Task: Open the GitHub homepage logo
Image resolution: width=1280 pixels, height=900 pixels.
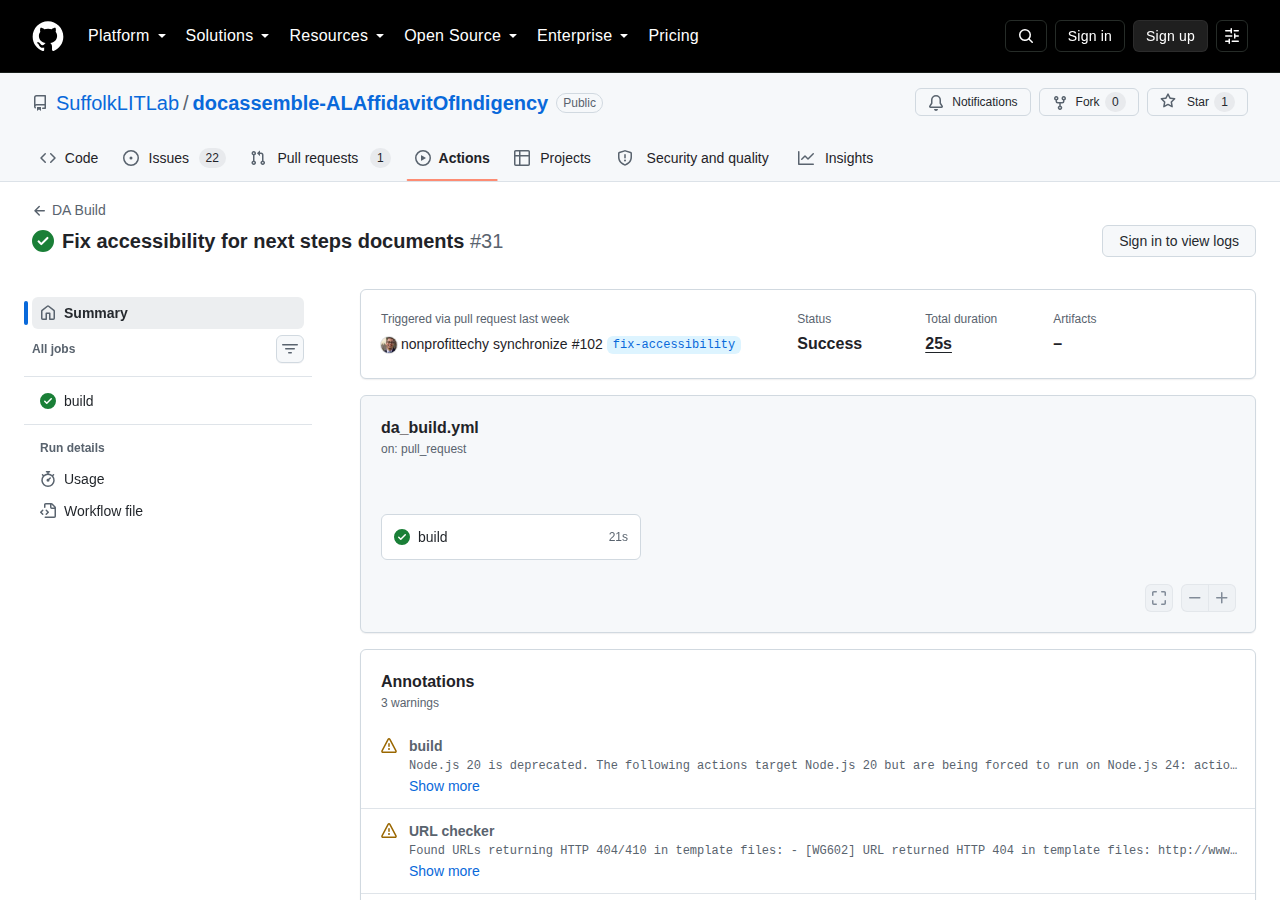Action: point(48,36)
